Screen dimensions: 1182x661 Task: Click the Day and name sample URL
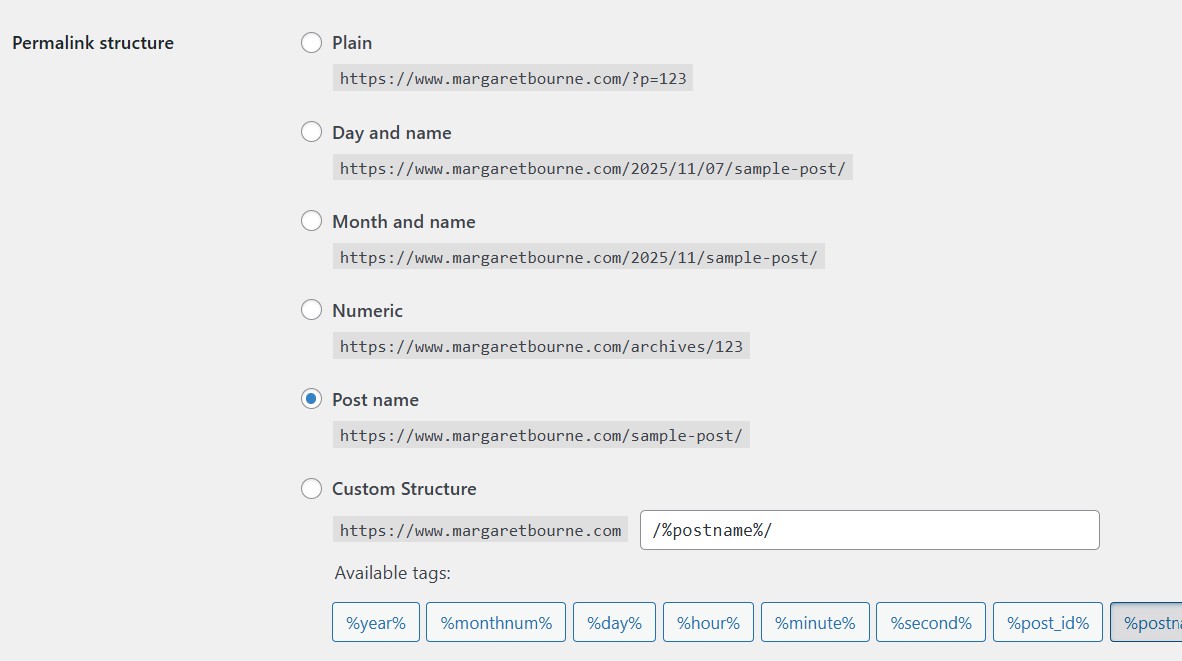coord(592,167)
